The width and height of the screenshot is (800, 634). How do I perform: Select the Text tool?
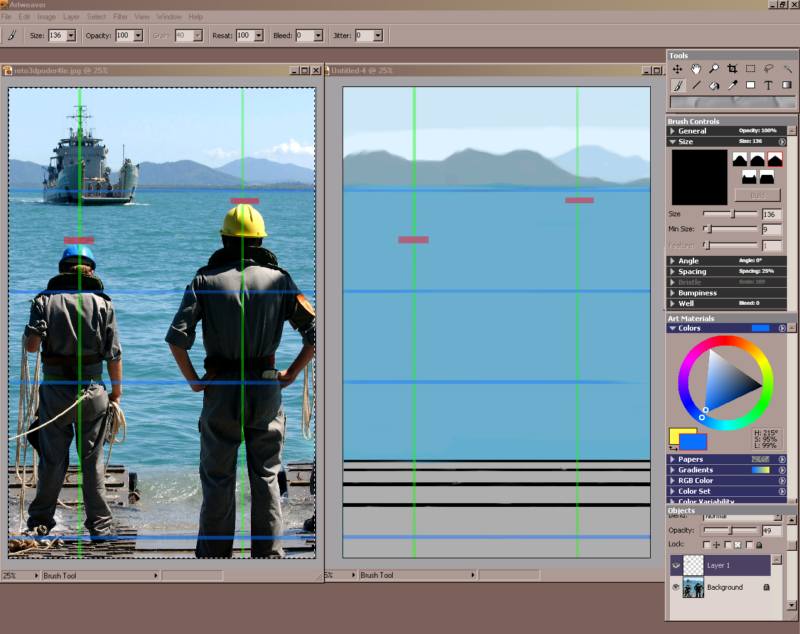tap(769, 85)
